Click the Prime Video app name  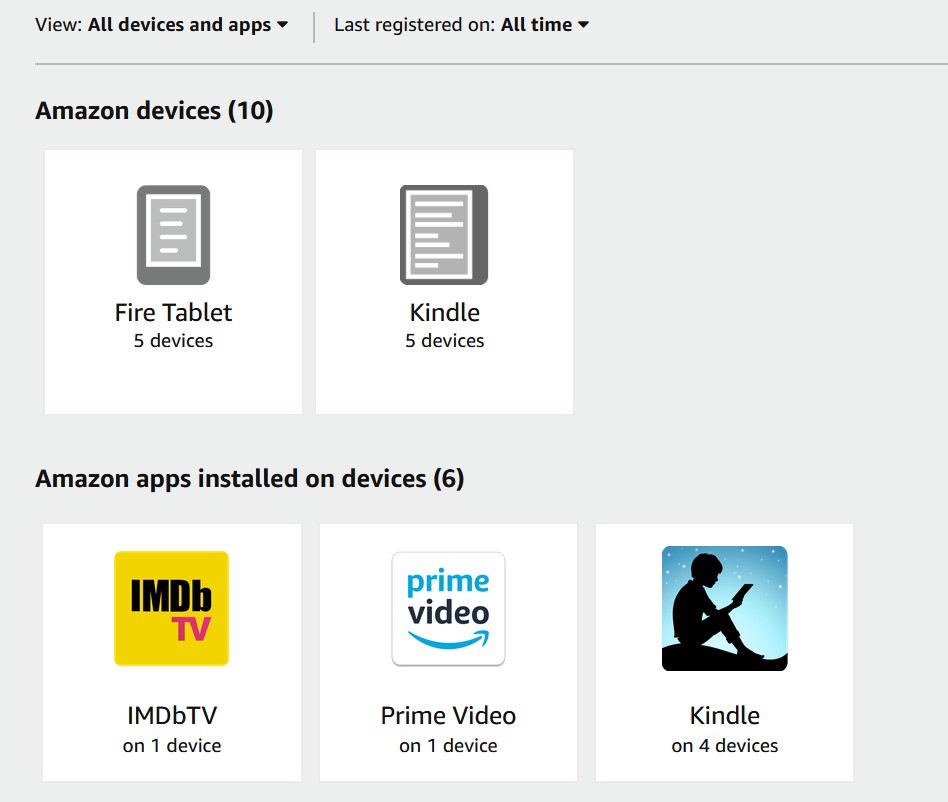click(448, 716)
